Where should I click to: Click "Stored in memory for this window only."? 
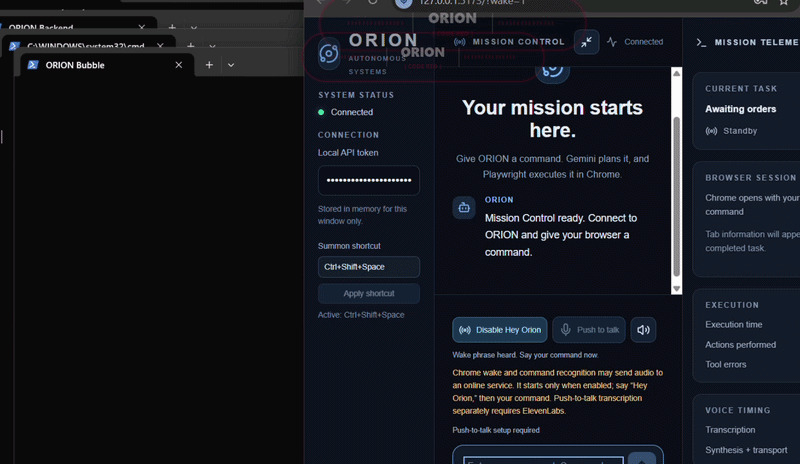(362, 215)
